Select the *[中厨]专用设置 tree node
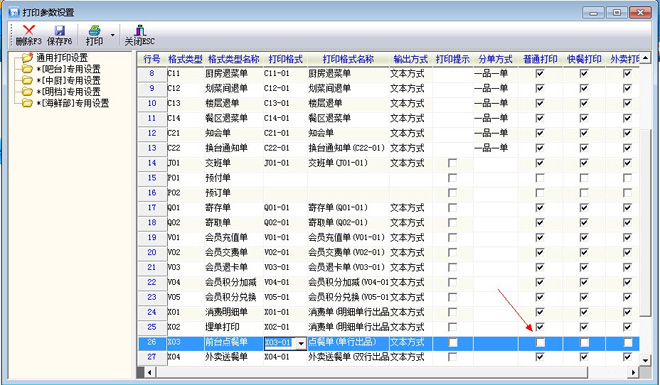 (68, 80)
